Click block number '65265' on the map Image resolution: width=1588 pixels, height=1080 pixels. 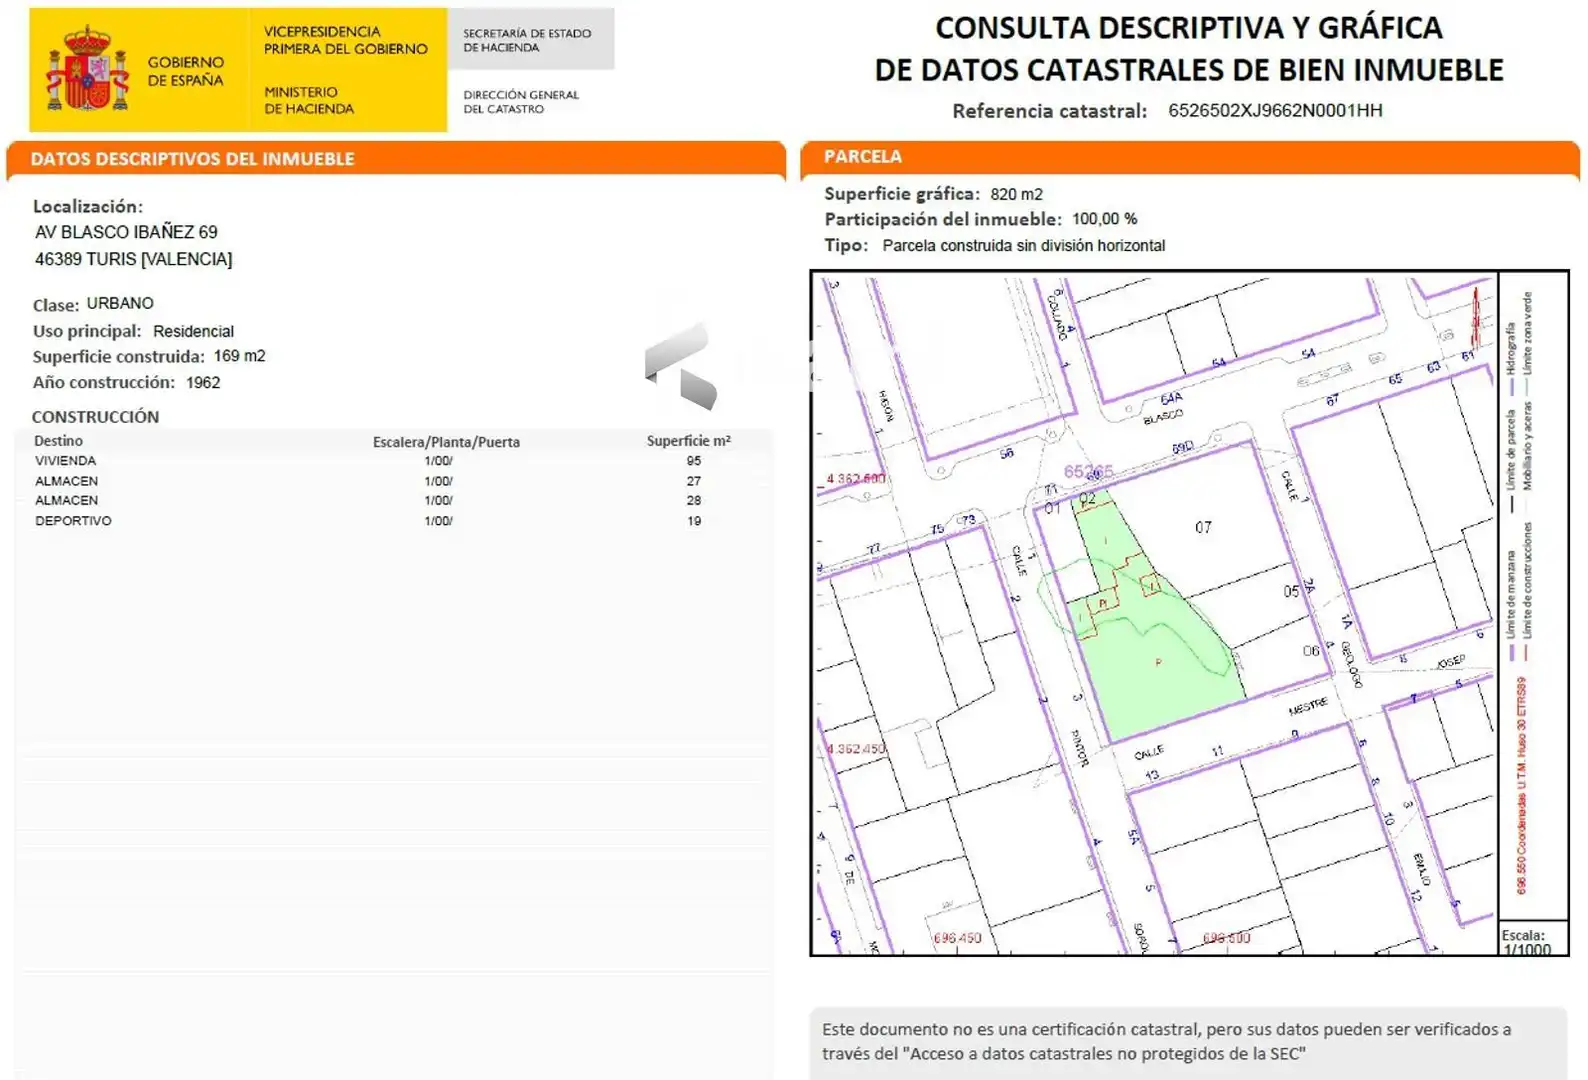(x=1088, y=471)
